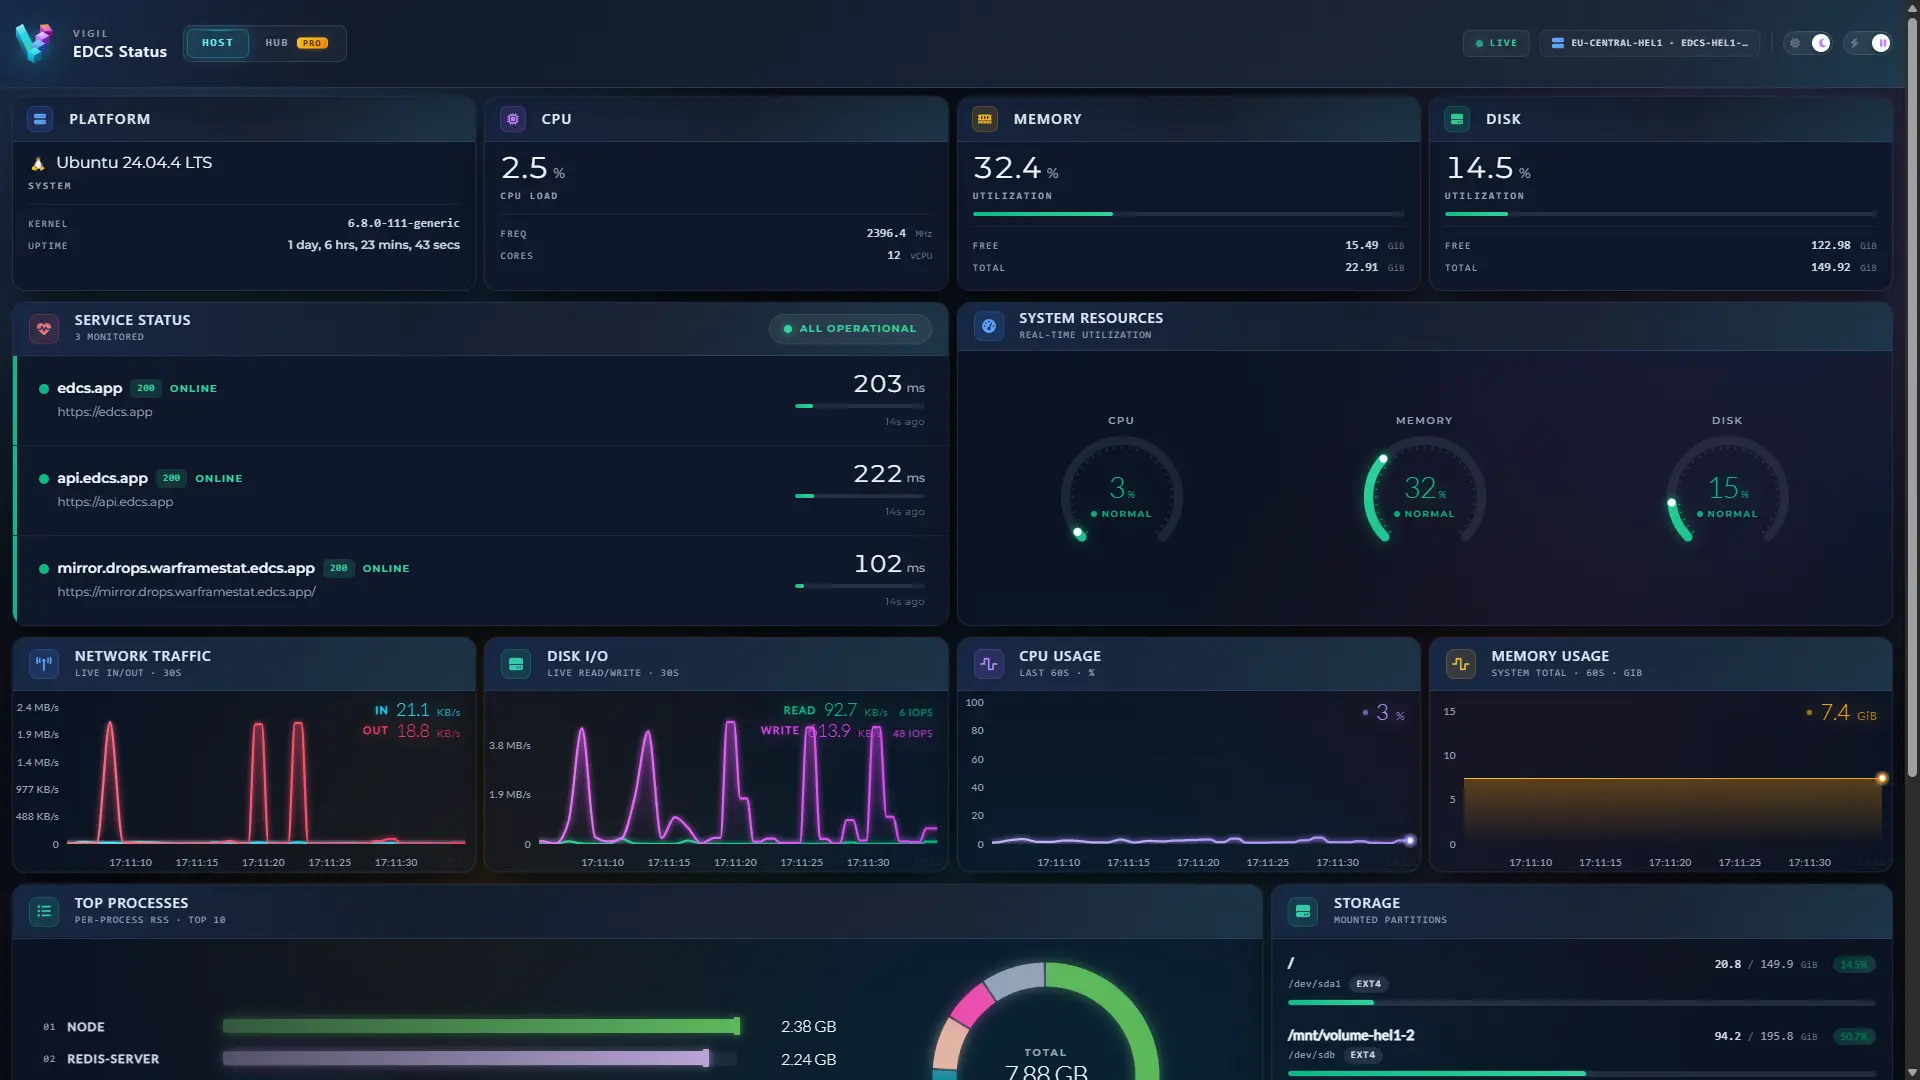1920x1080 pixels.
Task: Click the Platform panel icon
Action: pyautogui.click(x=40, y=119)
